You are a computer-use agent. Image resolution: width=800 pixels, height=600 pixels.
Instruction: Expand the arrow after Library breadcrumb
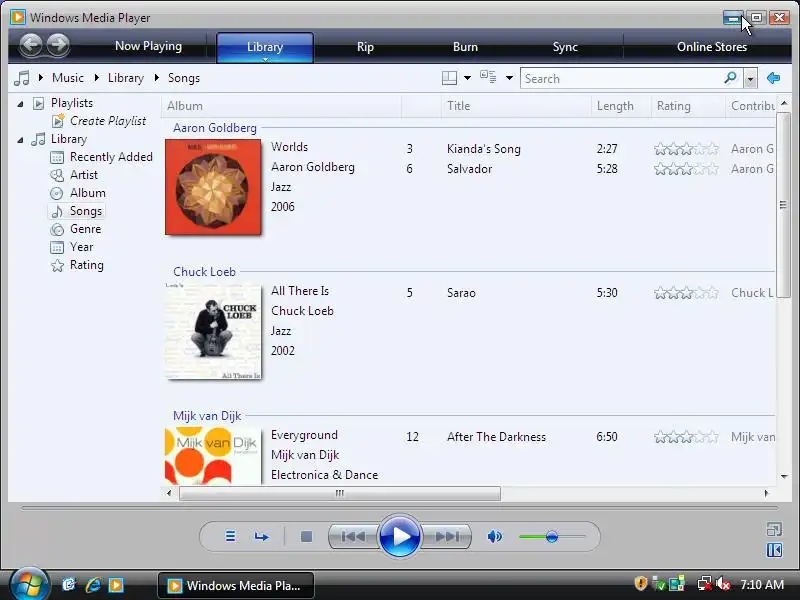click(157, 78)
